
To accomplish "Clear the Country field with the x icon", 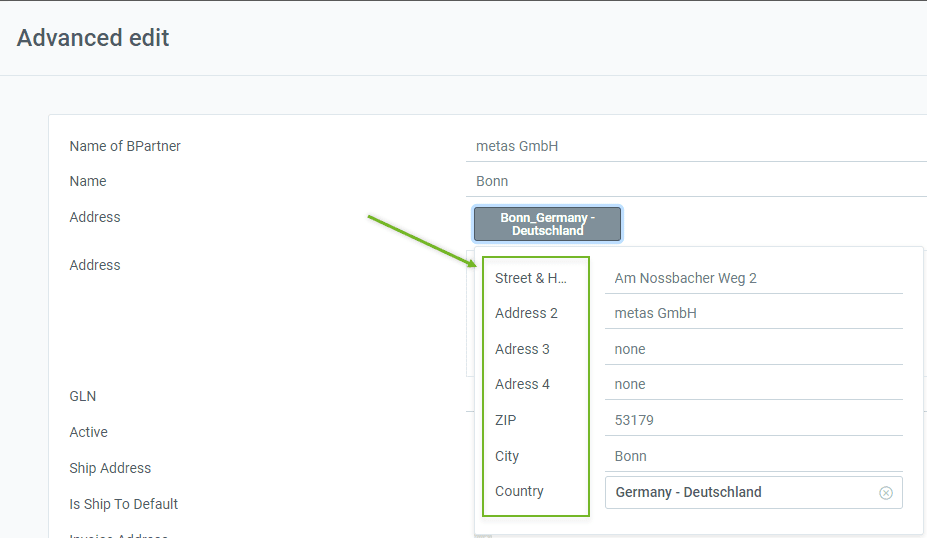I will click(x=886, y=492).
